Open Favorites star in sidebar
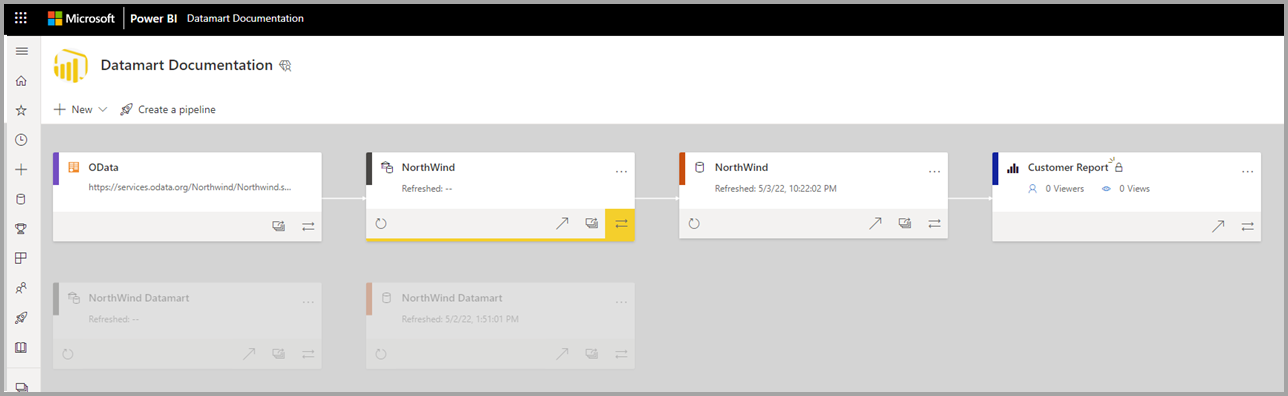Image resolution: width=1288 pixels, height=396 pixels. tap(21, 110)
